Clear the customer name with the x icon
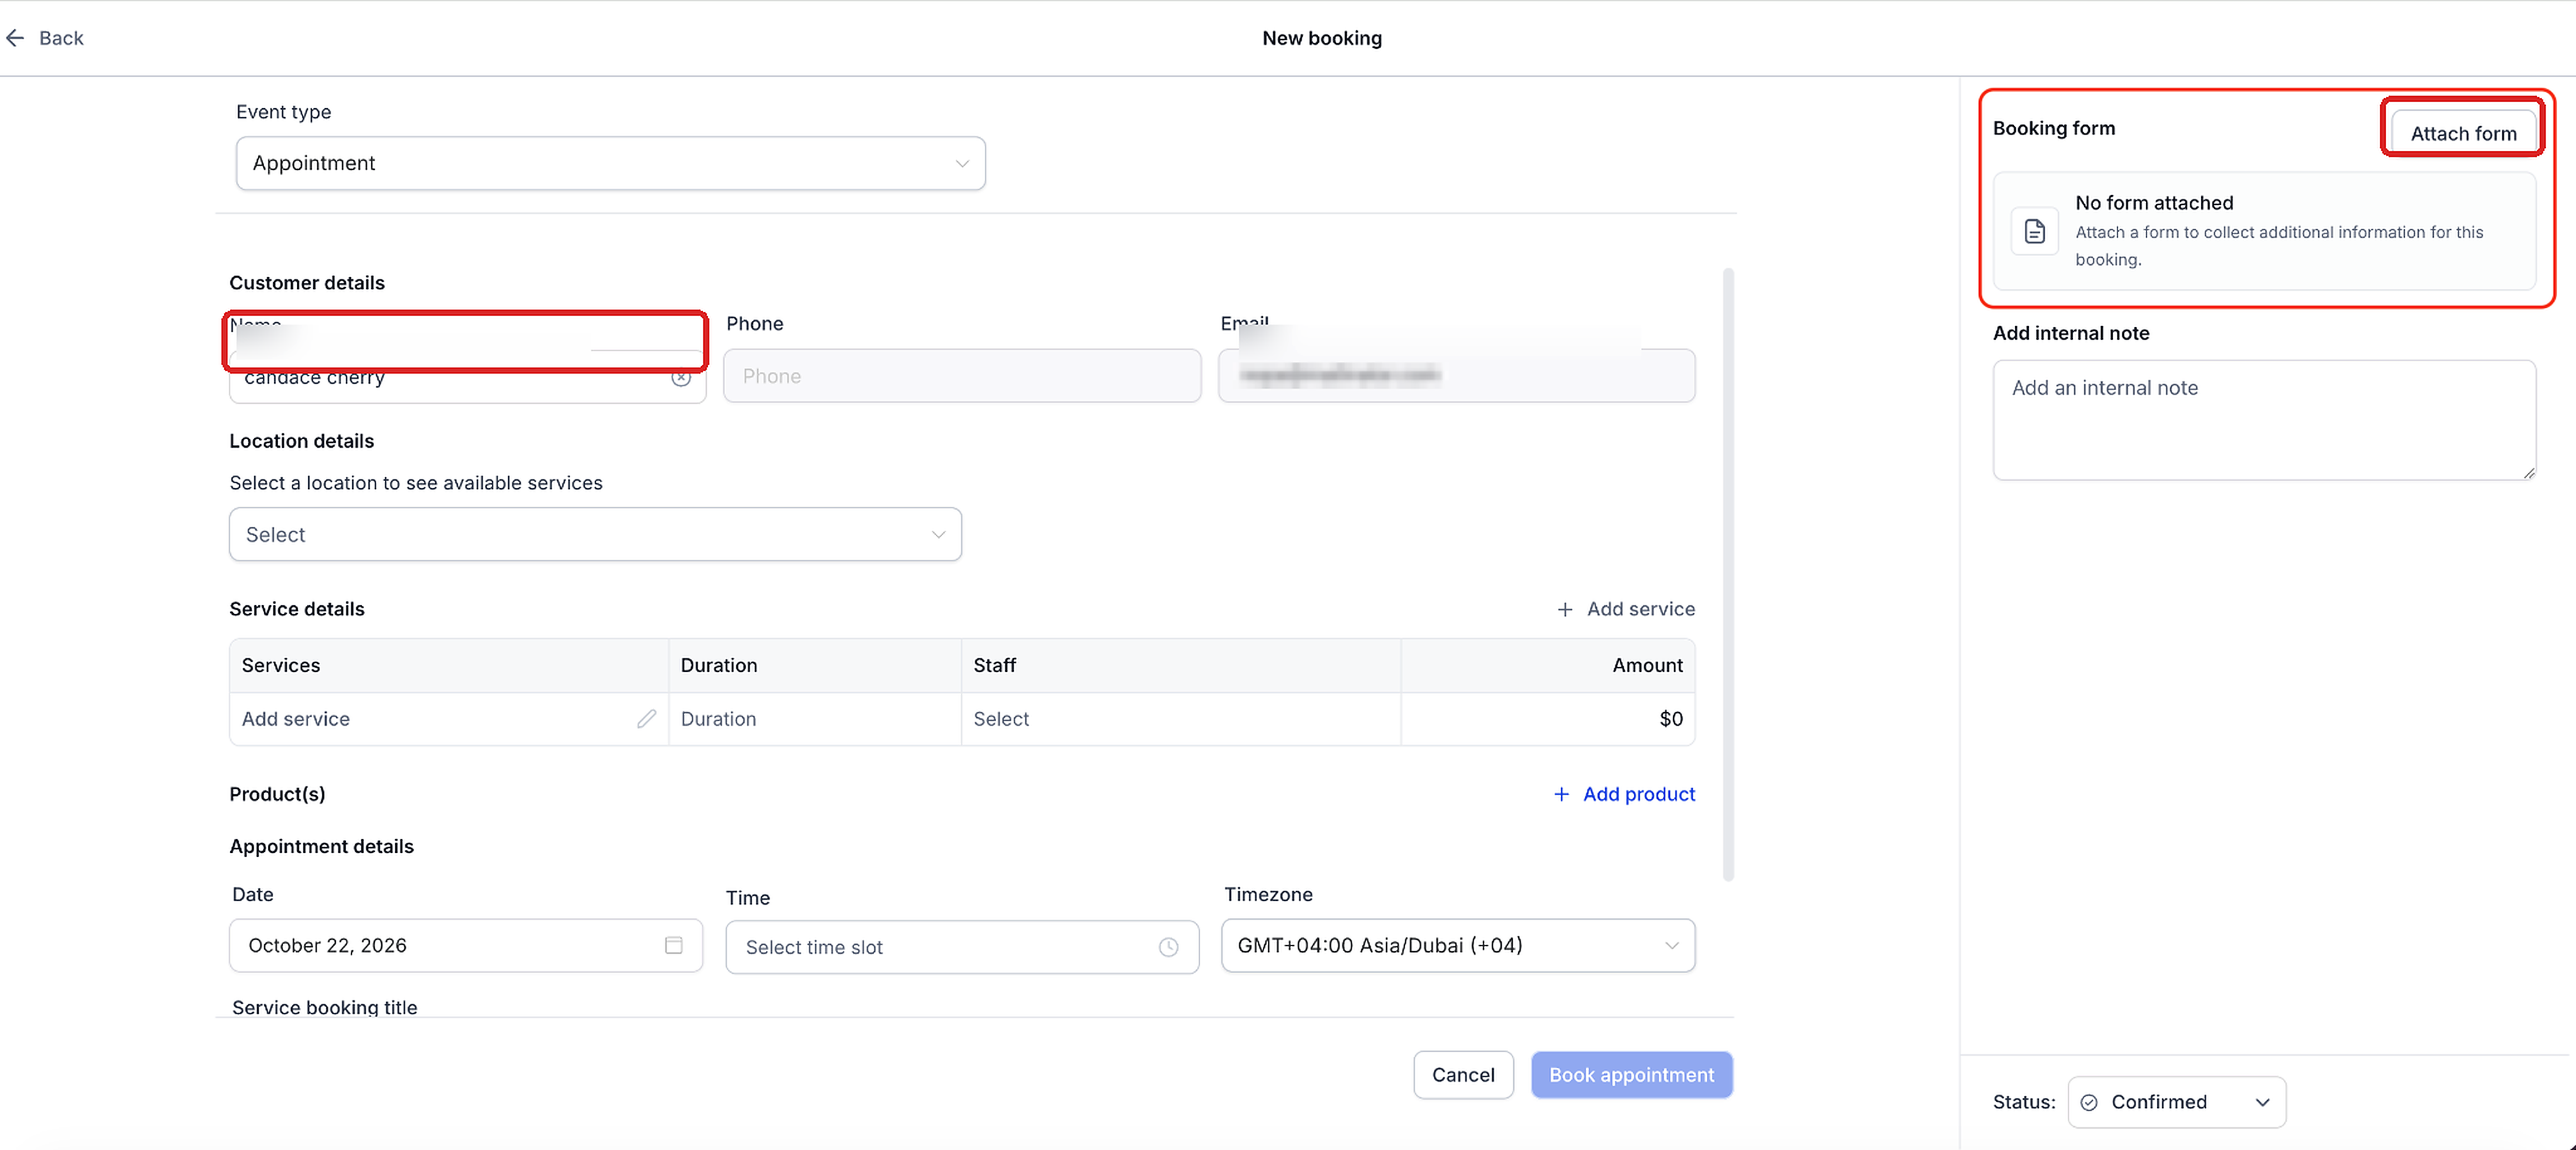This screenshot has height=1150, width=2576. tap(681, 378)
